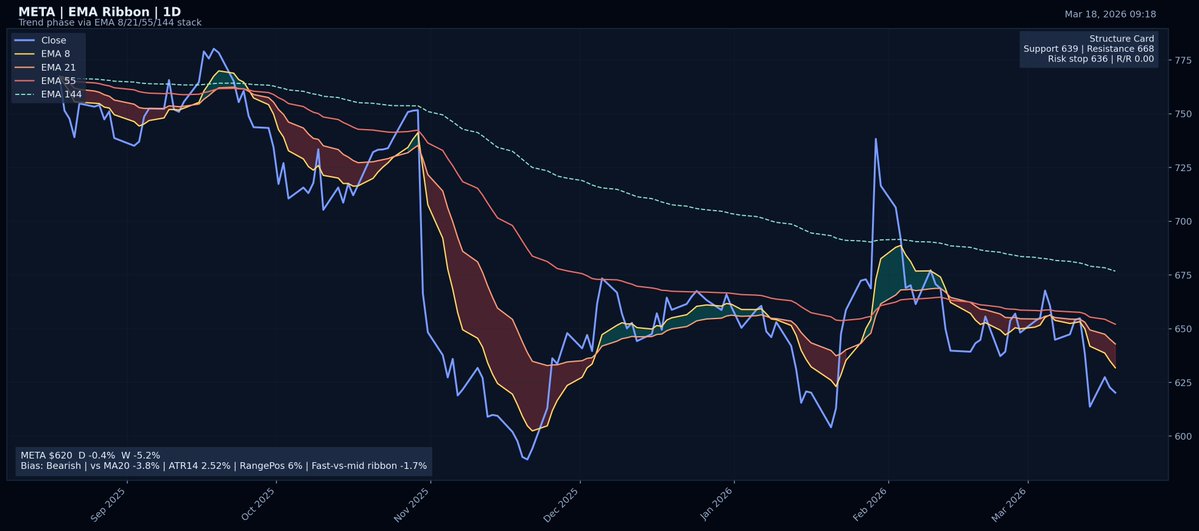Click the META | EMA Ribbon | 1D title
This screenshot has width=1199, height=531.
tap(99, 12)
